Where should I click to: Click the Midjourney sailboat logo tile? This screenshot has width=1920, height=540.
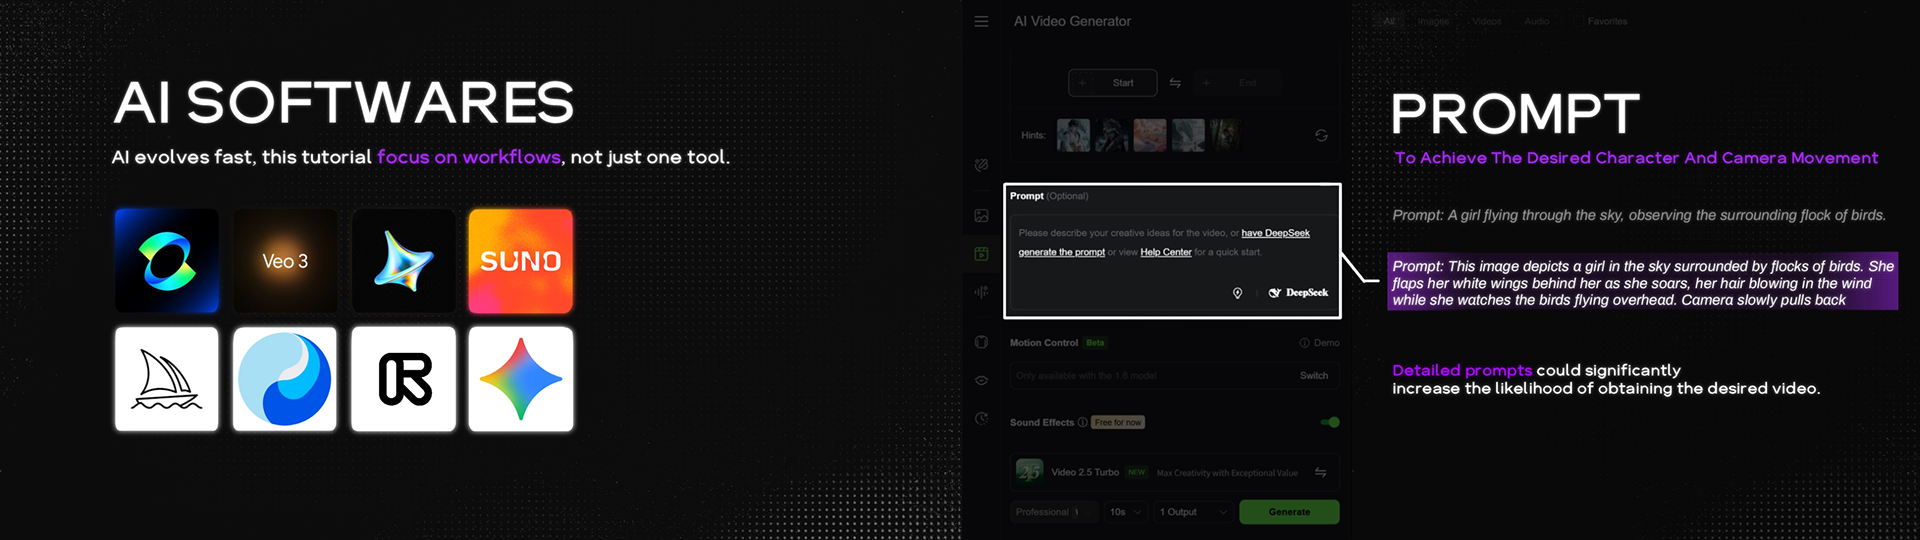(167, 379)
